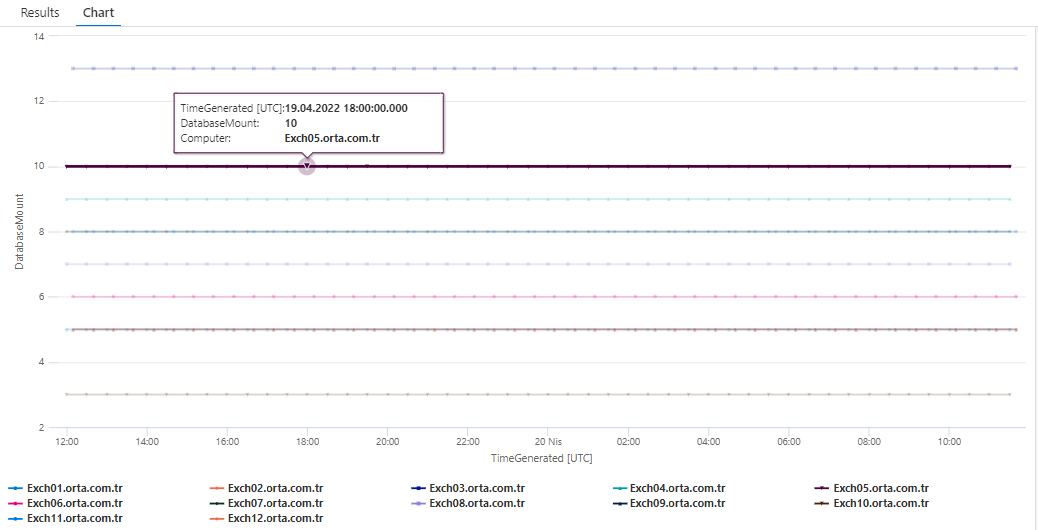Click the 'TimeGenerated [UTC]' x-axis title

pos(541,458)
